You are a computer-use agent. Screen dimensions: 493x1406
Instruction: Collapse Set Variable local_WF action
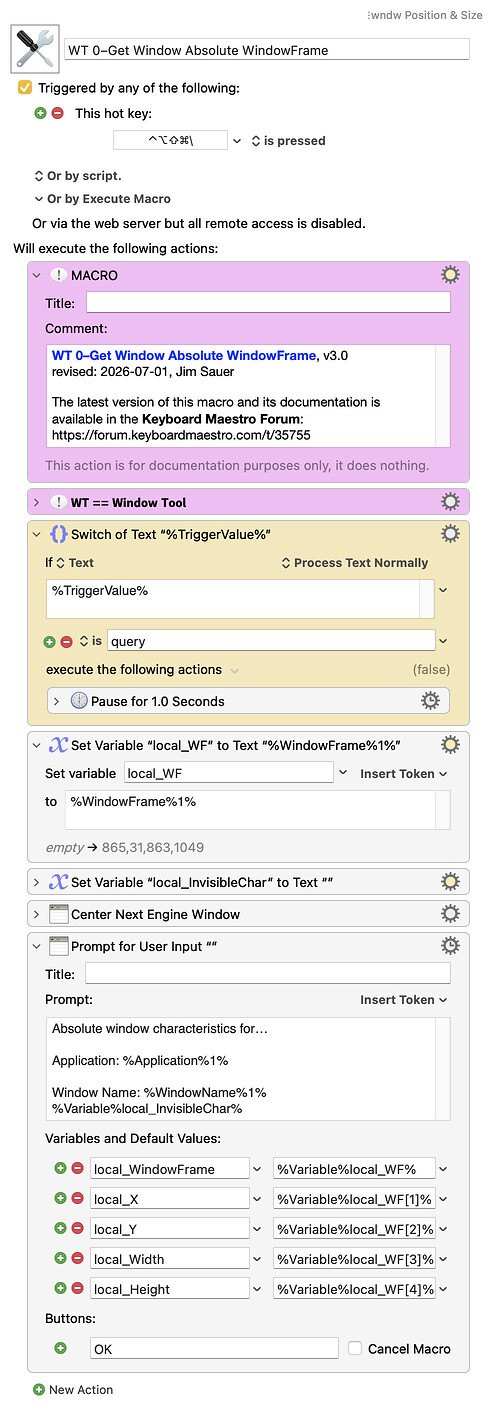(37, 745)
